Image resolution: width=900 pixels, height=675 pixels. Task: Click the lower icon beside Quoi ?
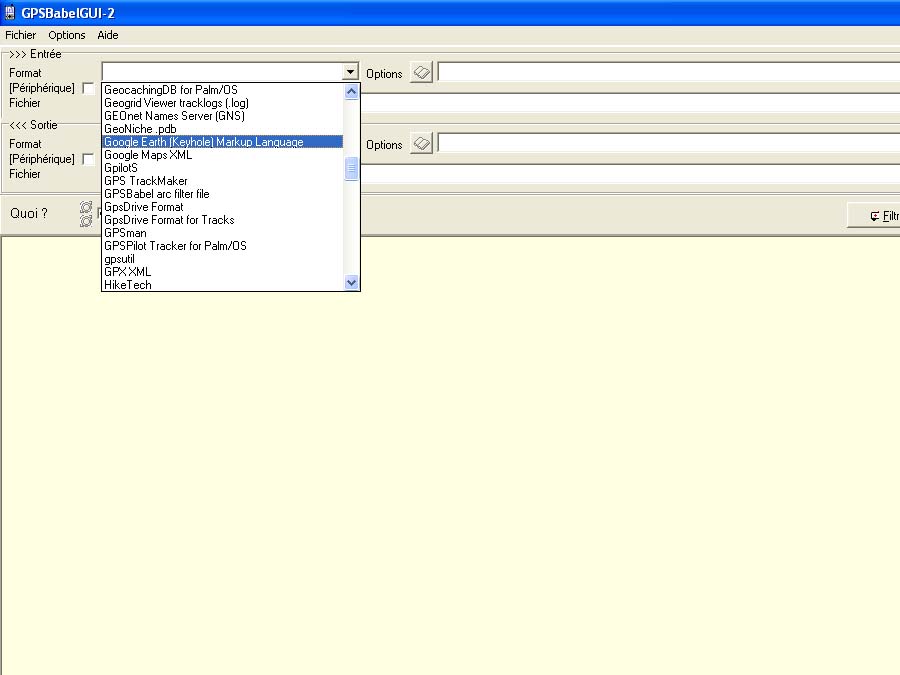(x=86, y=221)
